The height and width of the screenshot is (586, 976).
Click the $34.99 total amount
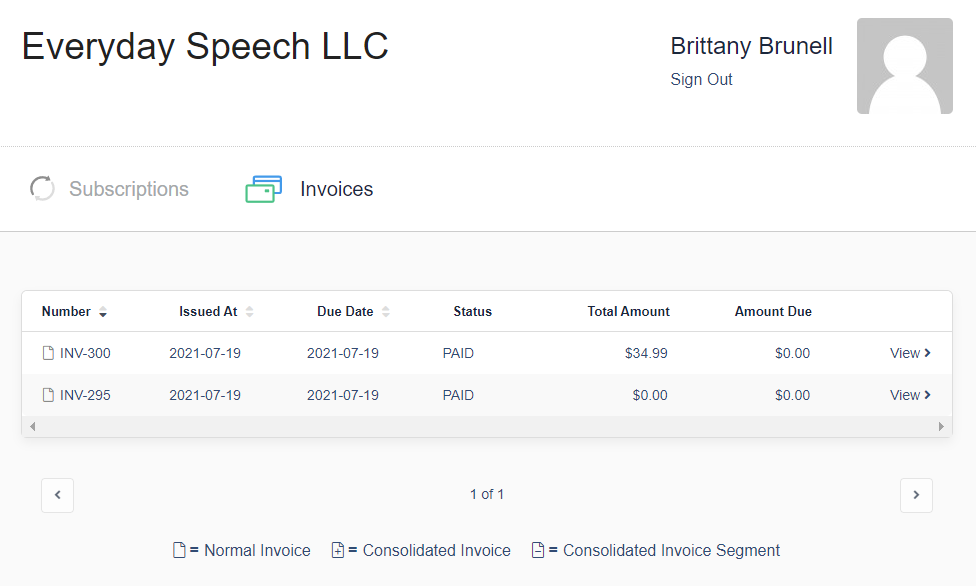pyautogui.click(x=646, y=353)
